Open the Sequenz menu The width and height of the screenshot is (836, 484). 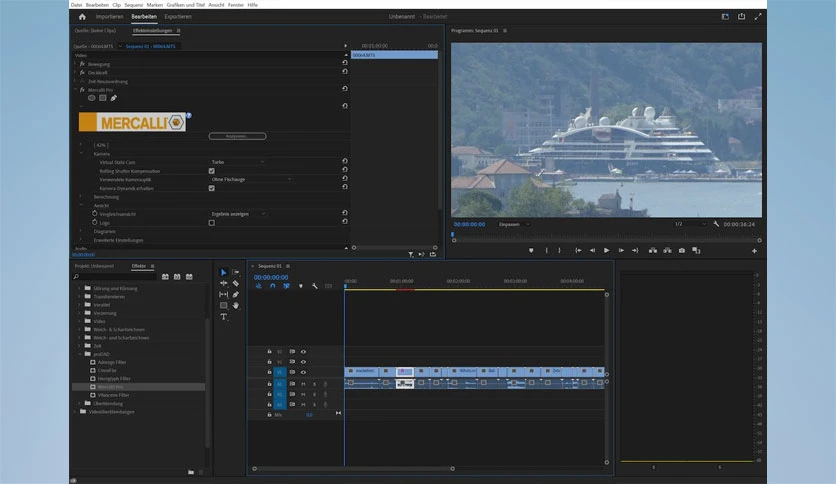[x=134, y=5]
